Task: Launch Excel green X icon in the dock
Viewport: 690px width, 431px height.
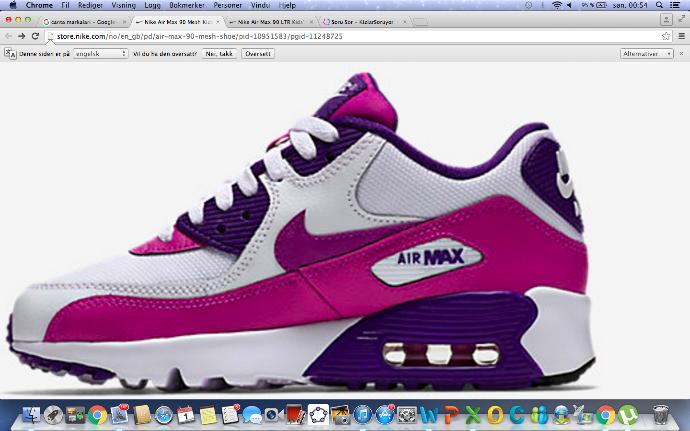Action: click(x=473, y=415)
